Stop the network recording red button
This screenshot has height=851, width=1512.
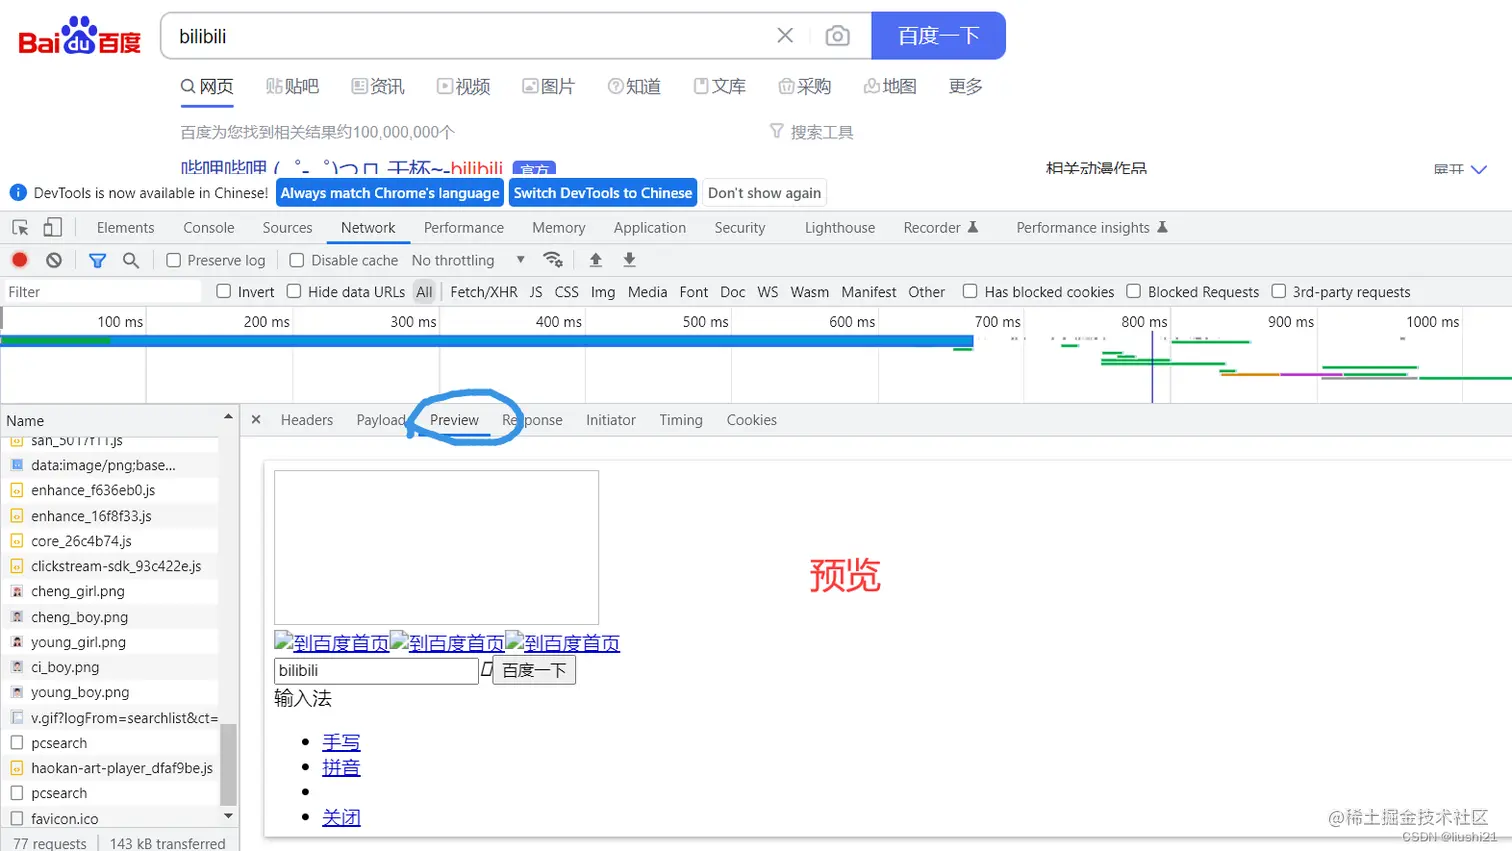20,260
